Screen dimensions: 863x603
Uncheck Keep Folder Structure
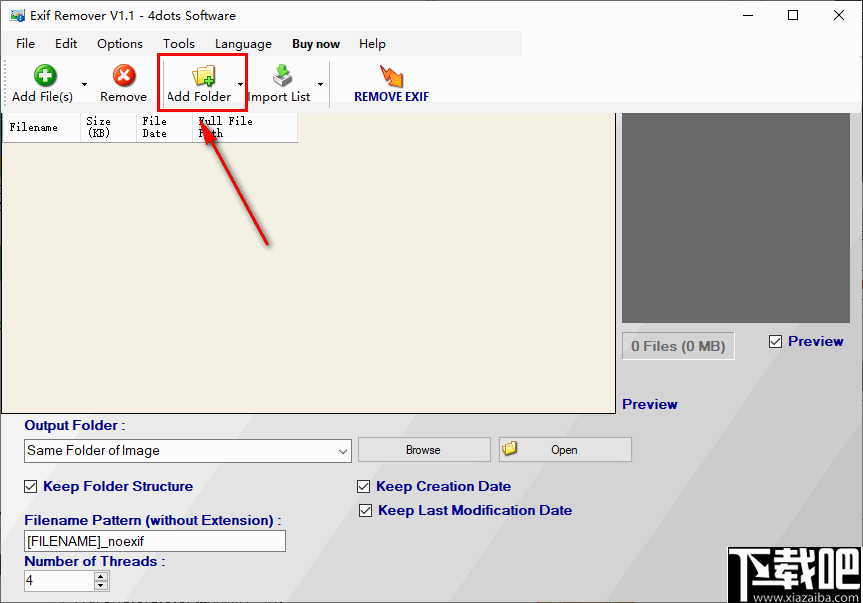click(30, 486)
